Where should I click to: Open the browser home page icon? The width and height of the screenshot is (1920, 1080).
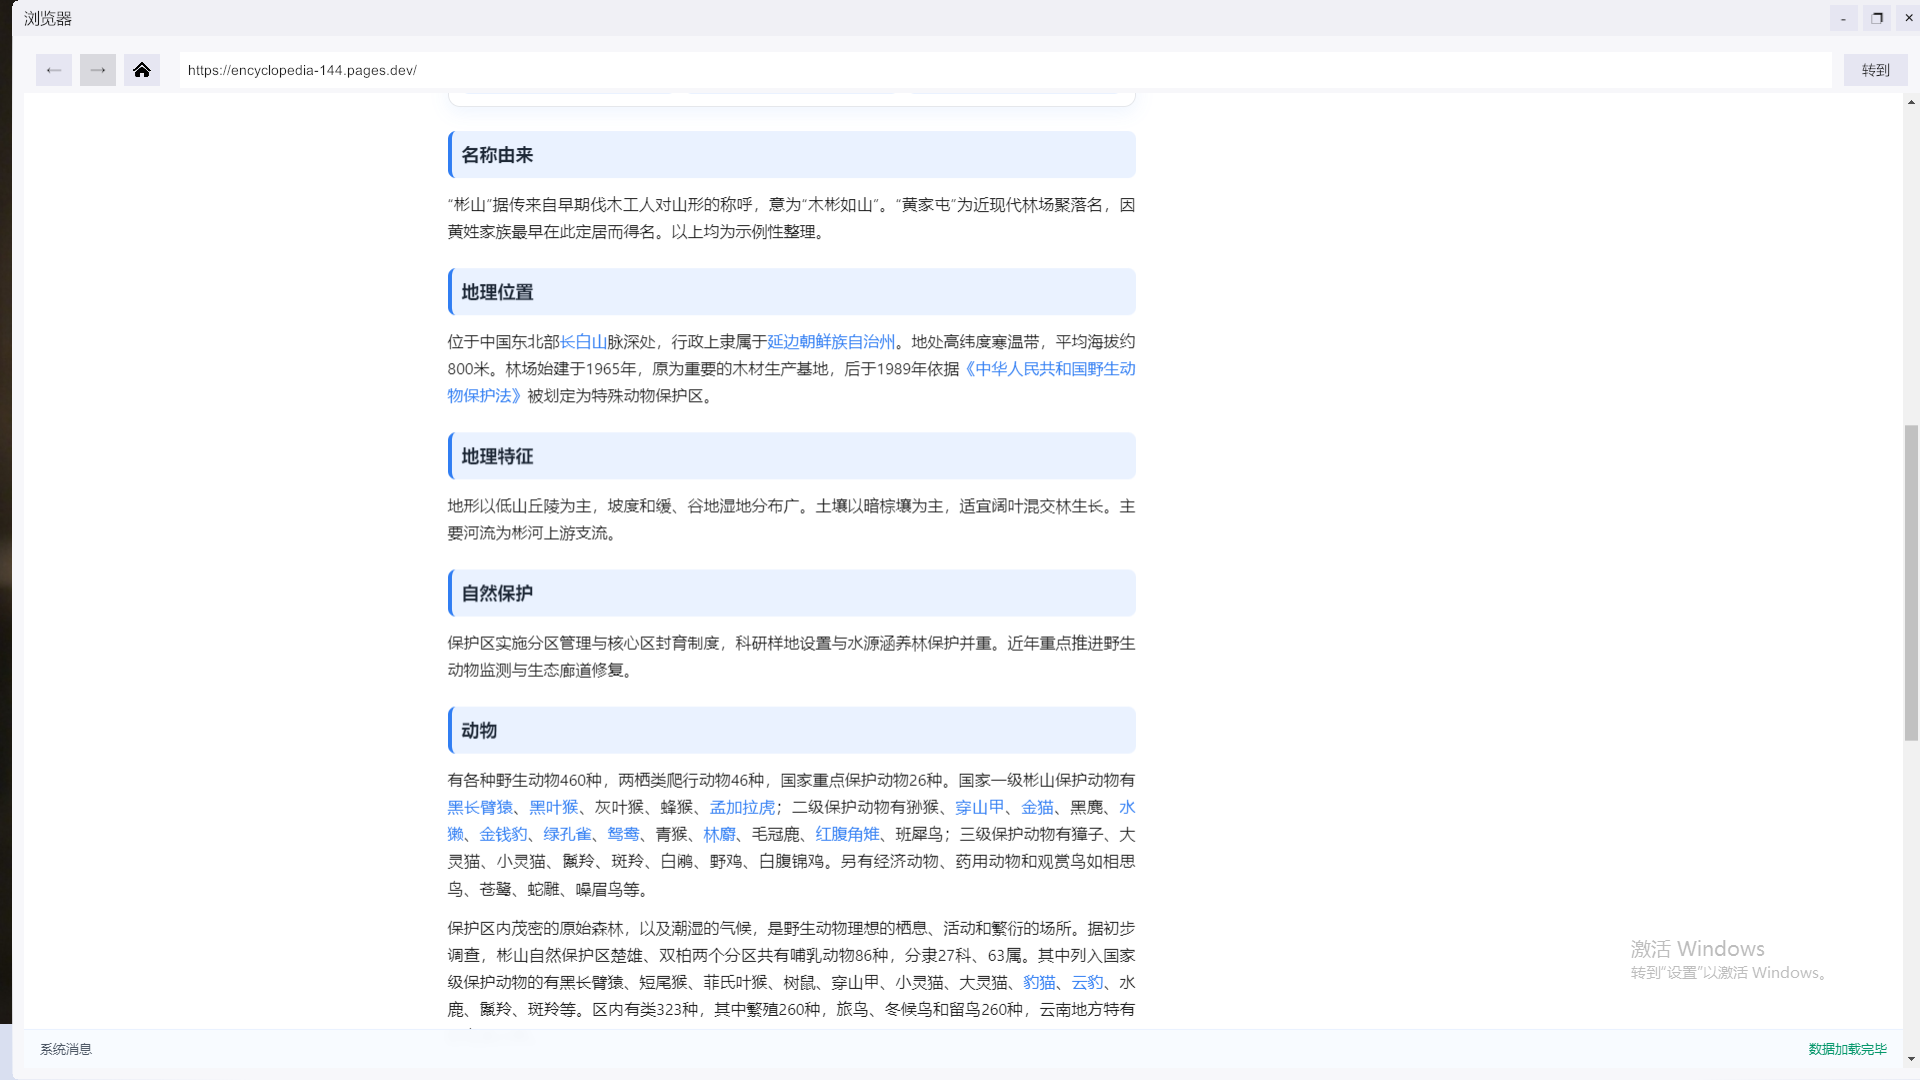click(142, 70)
